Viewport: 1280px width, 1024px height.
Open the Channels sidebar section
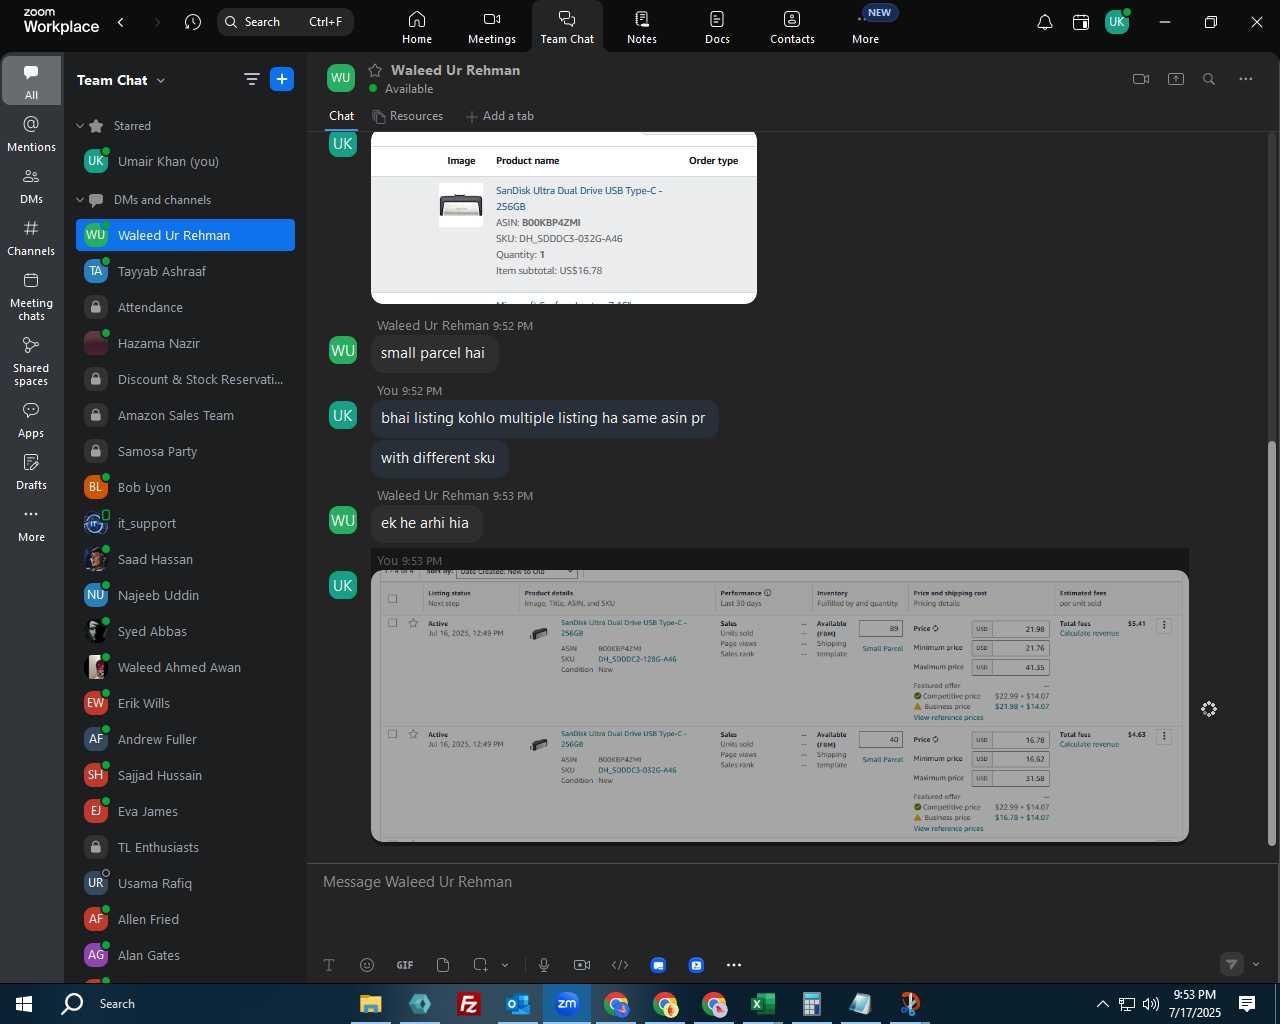coord(31,238)
